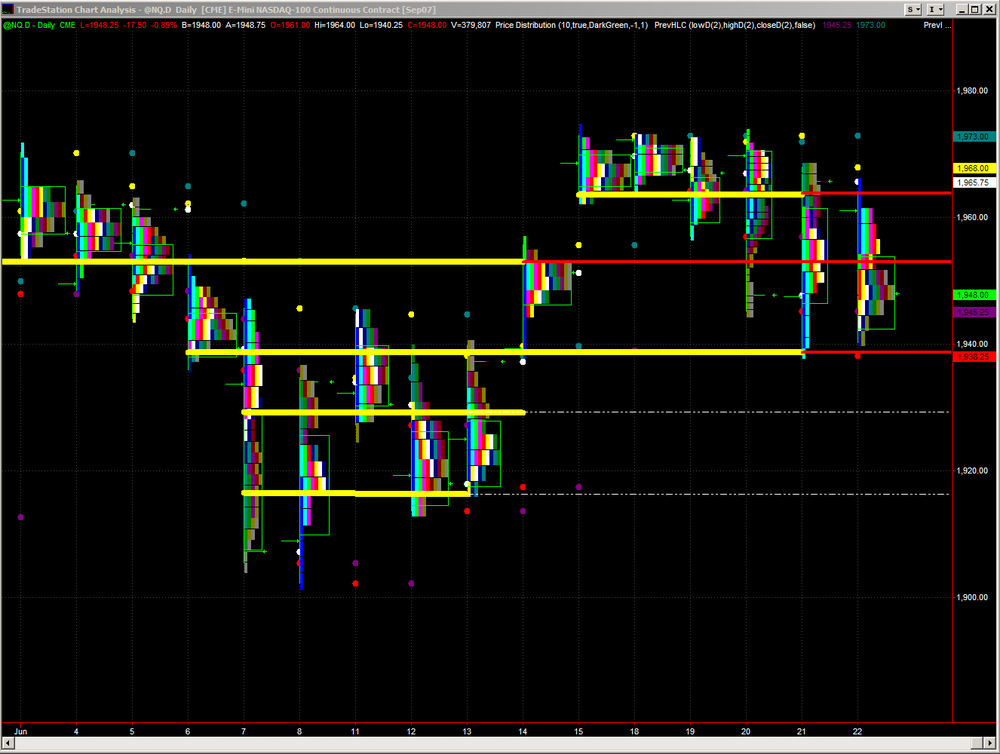Click the purple 1,945.25 price axis marker
This screenshot has height=754, width=1000.
pyautogui.click(x=974, y=312)
